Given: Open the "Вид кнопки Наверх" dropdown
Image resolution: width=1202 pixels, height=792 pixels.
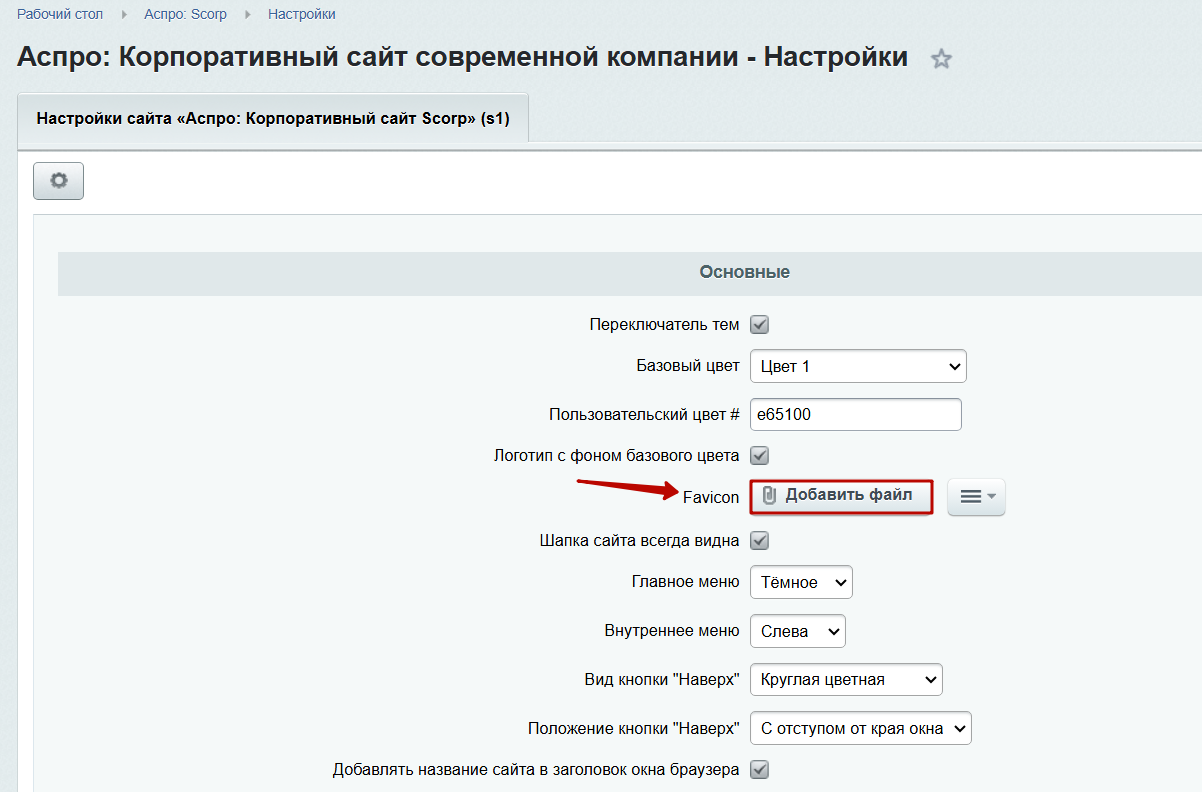Looking at the screenshot, I should (846, 680).
